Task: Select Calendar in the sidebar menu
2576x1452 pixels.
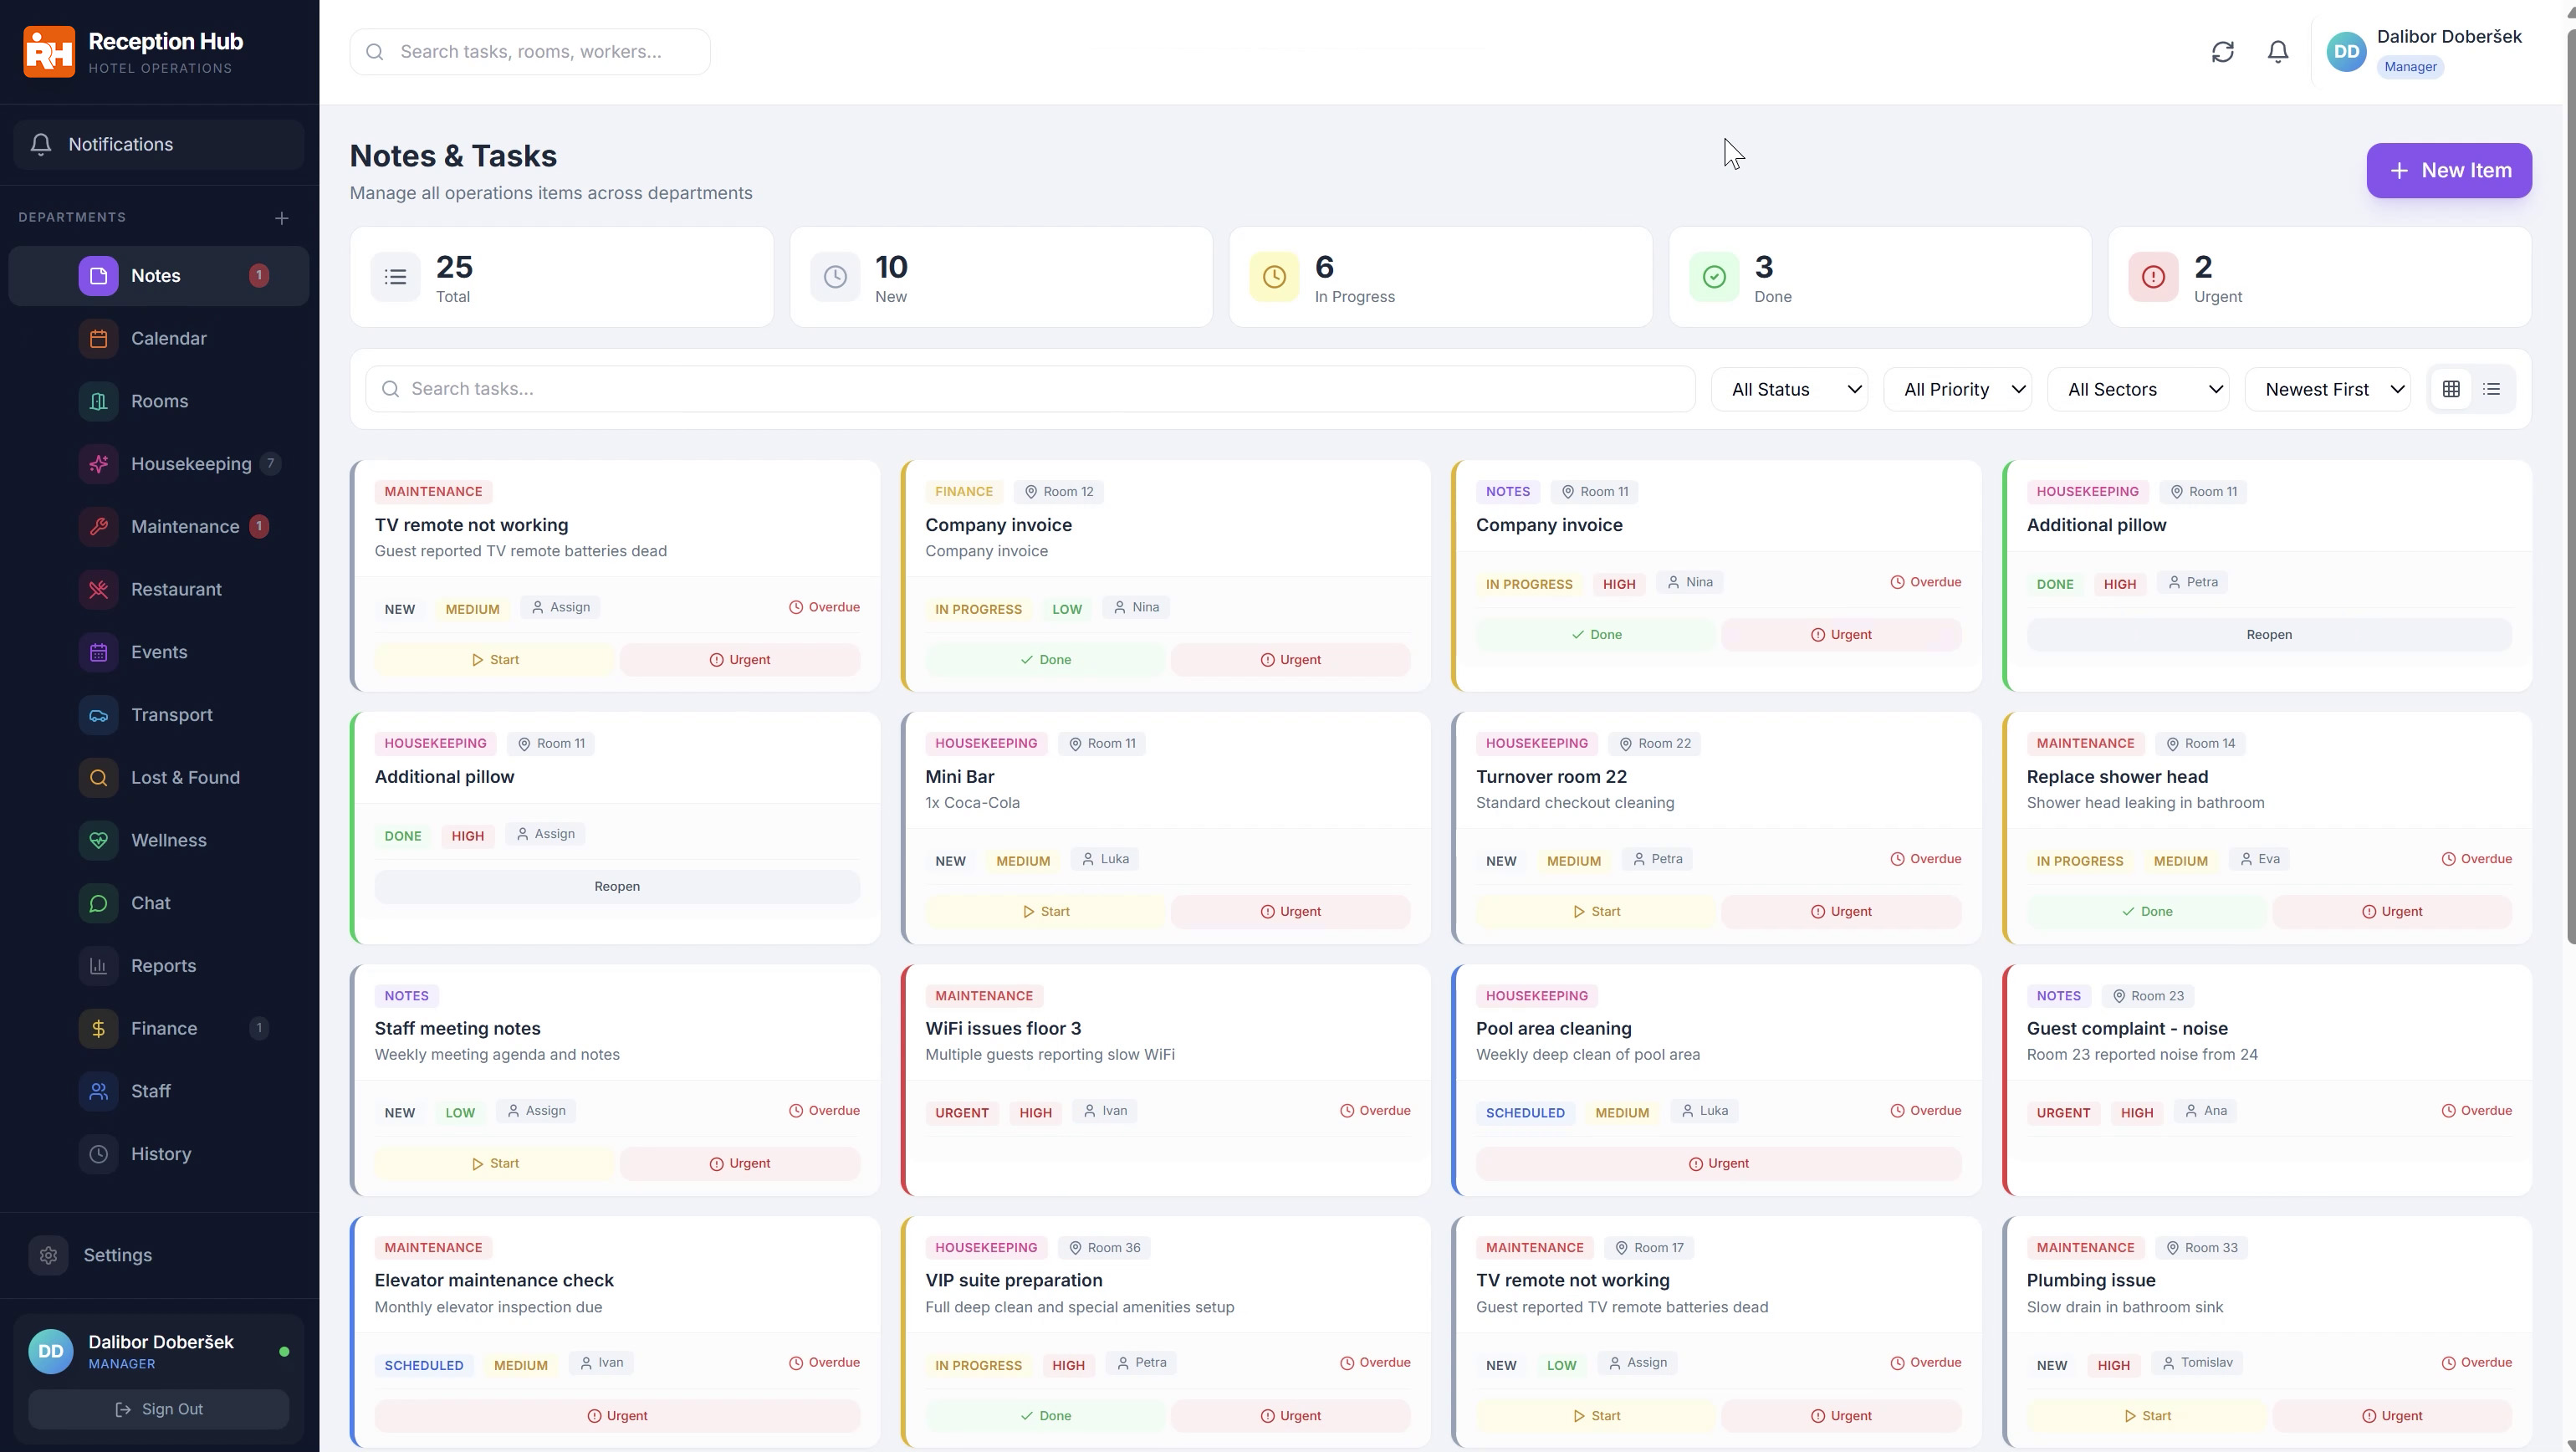Action: [168, 338]
